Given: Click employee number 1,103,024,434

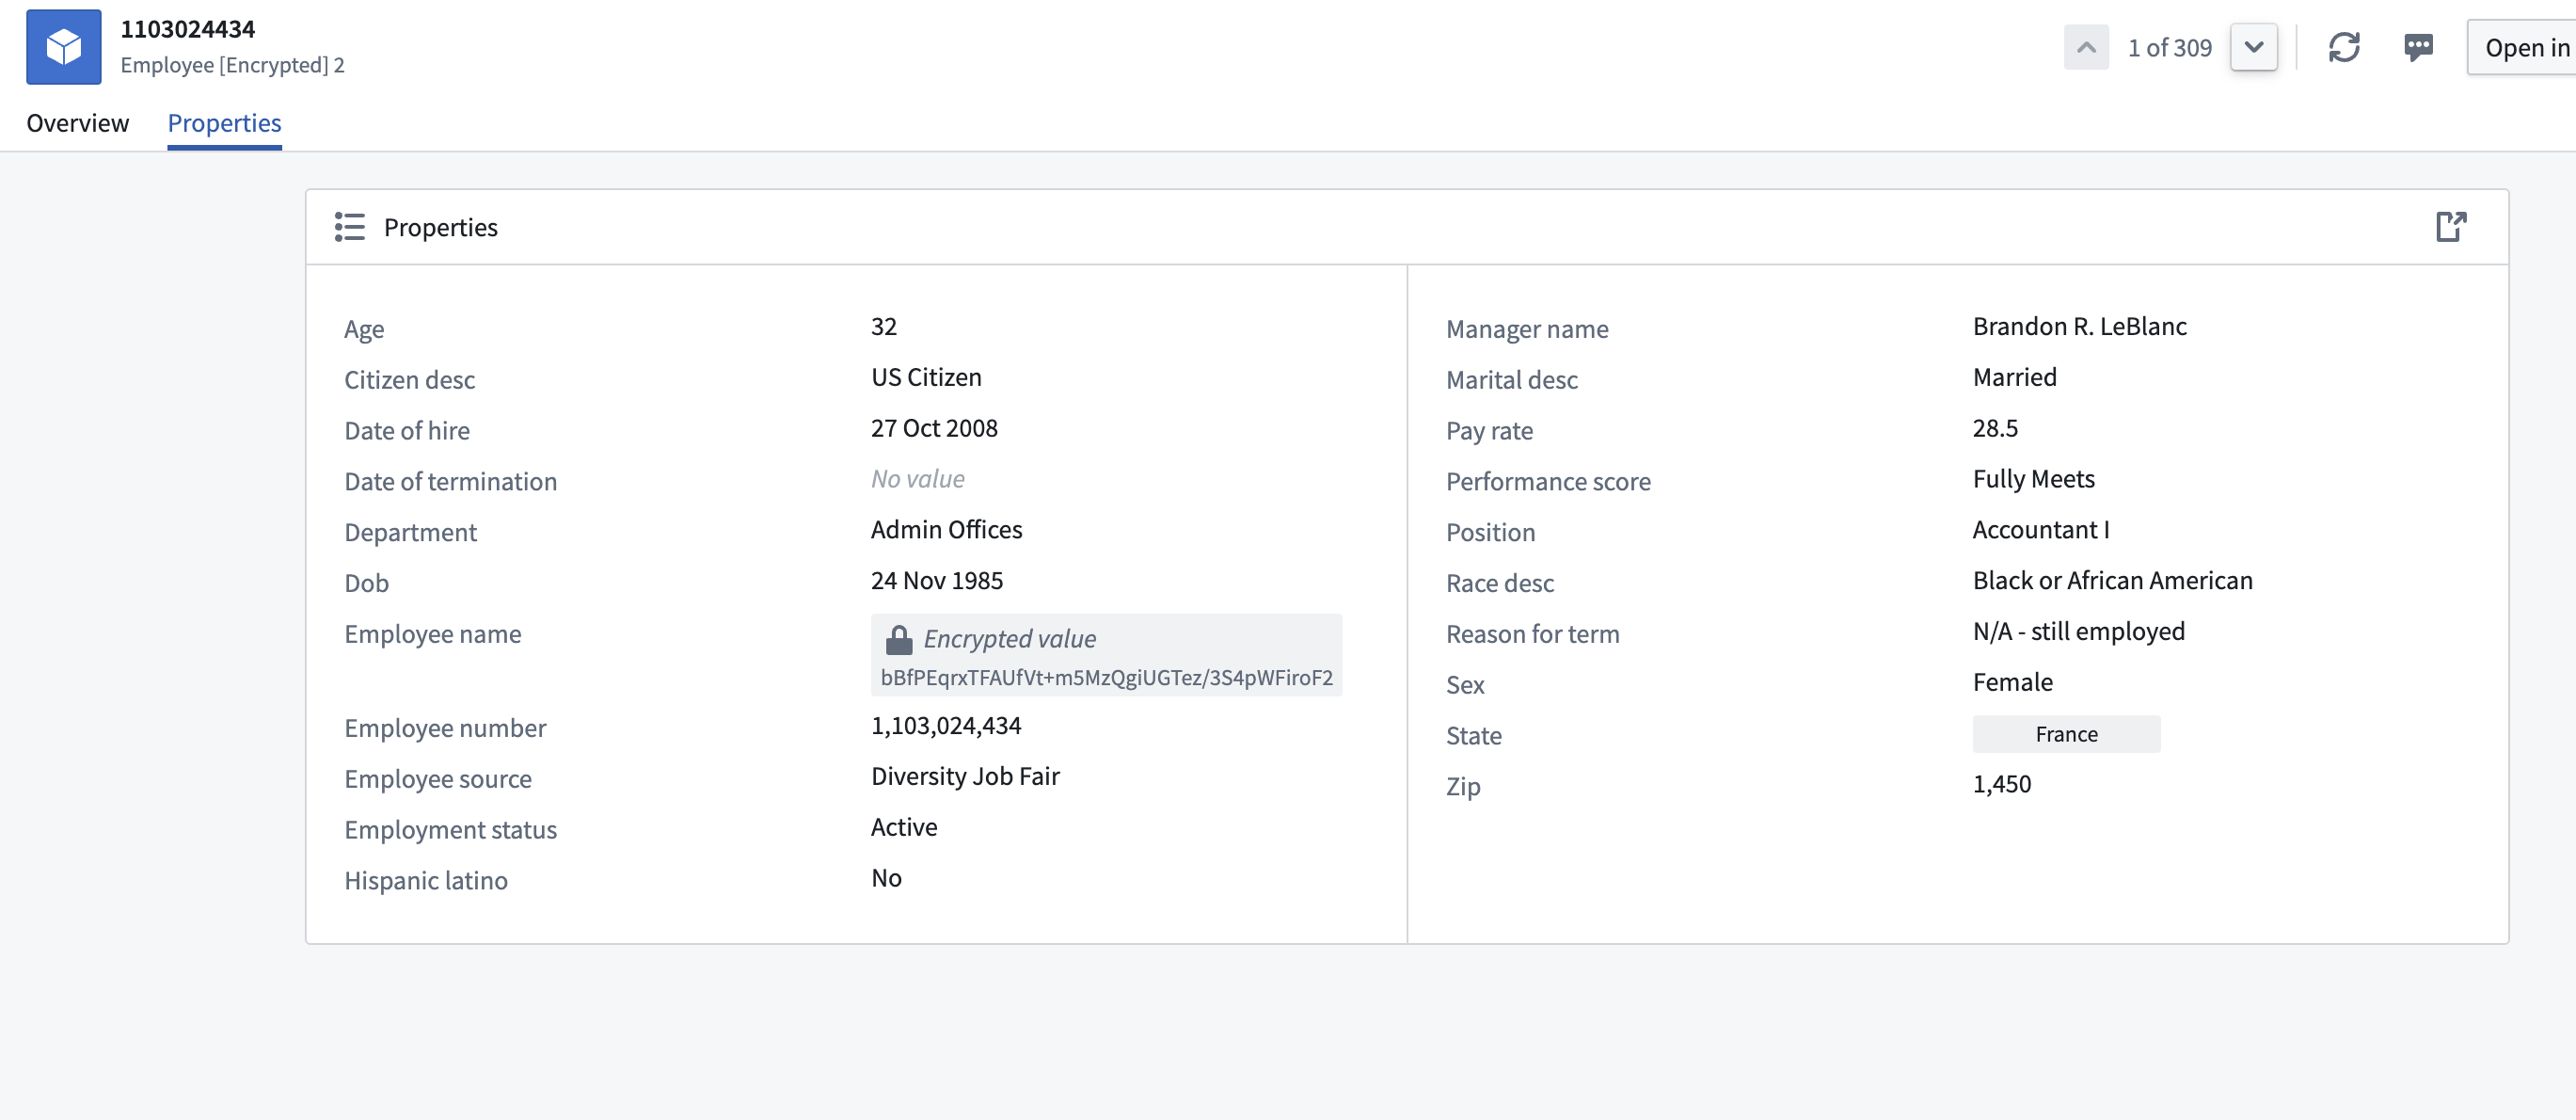Looking at the screenshot, I should pyautogui.click(x=945, y=726).
